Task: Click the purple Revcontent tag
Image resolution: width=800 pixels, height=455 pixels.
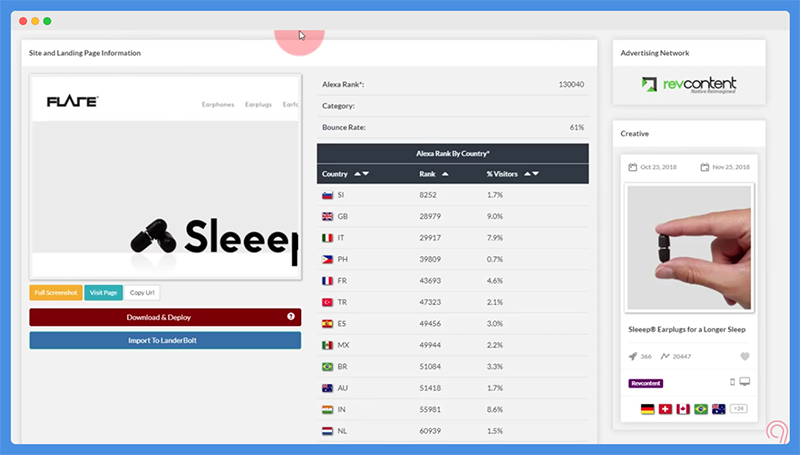Action: 645,383
